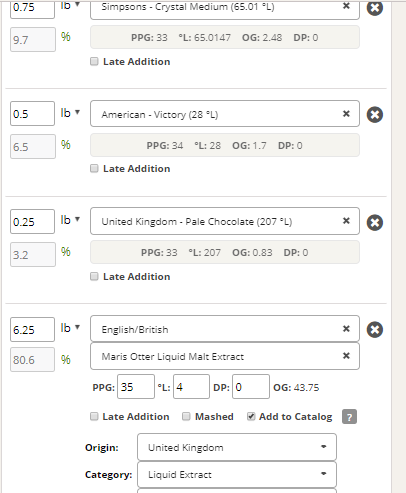Viewport: 406px width, 493px height.
Task: Change the lb unit for the 0.5 amount
Action: 70,113
